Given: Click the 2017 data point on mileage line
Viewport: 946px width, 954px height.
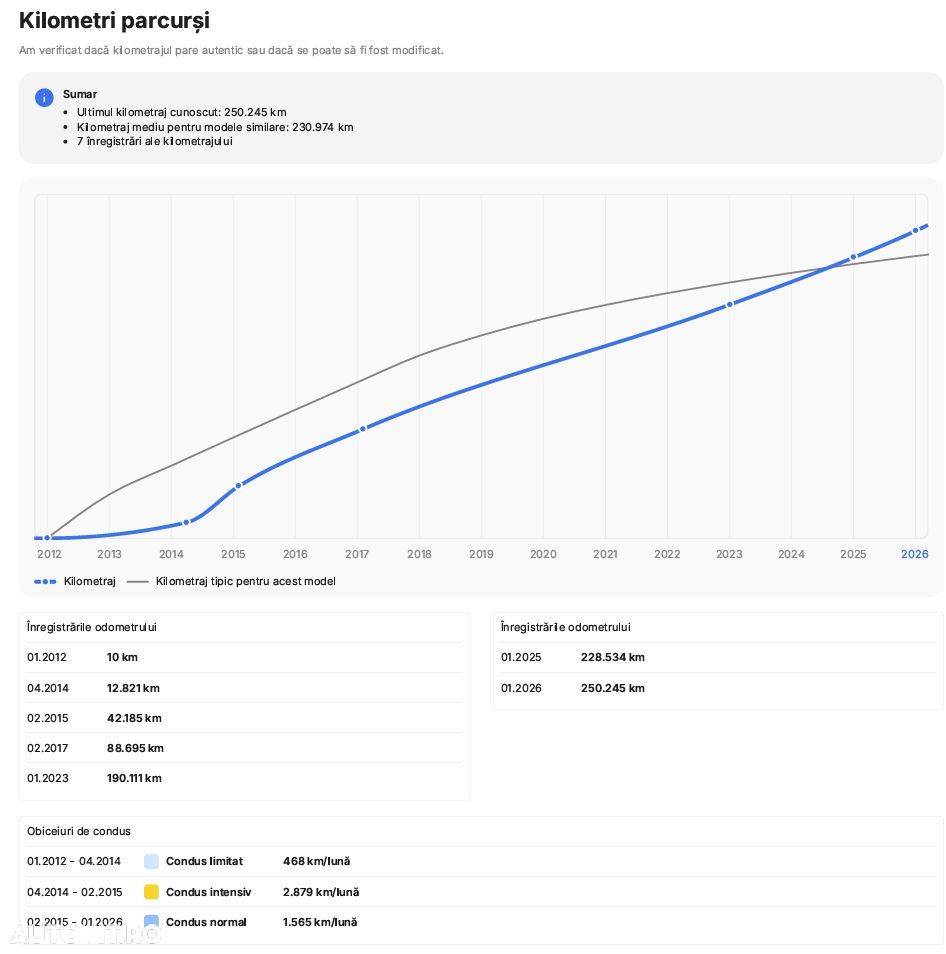Looking at the screenshot, I should click(x=363, y=429).
